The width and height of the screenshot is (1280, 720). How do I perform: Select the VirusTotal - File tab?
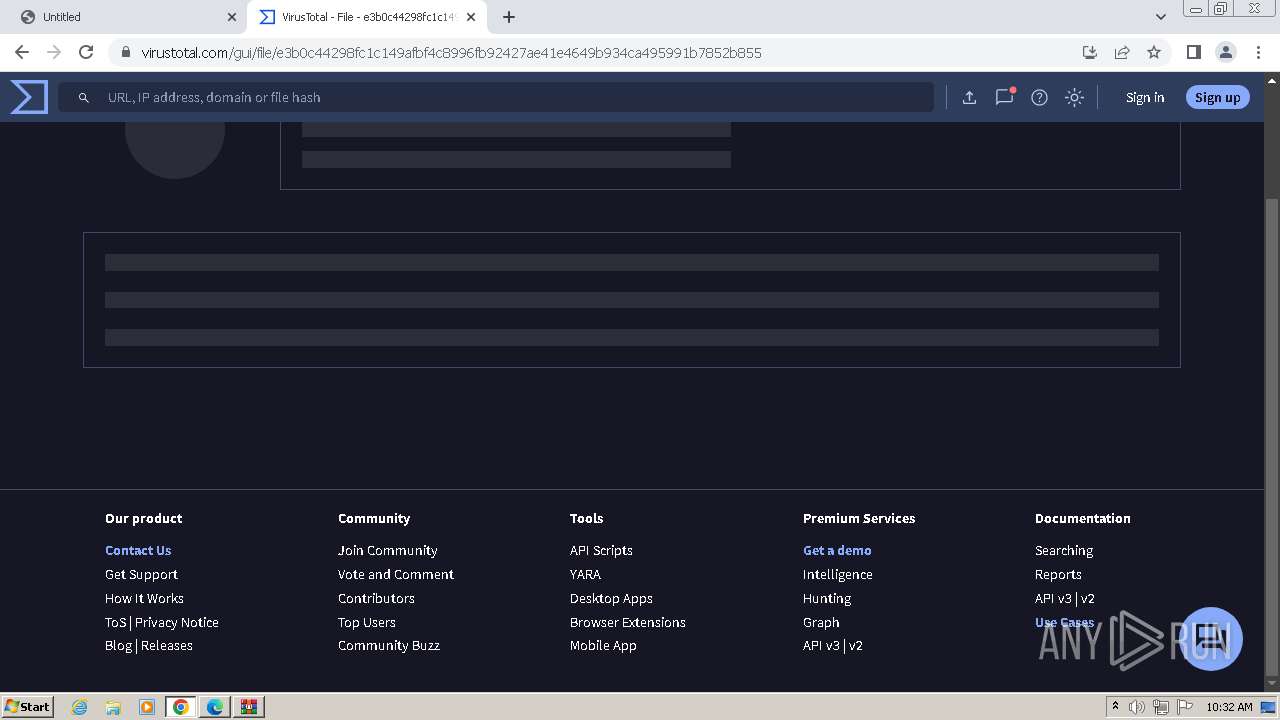click(366, 17)
